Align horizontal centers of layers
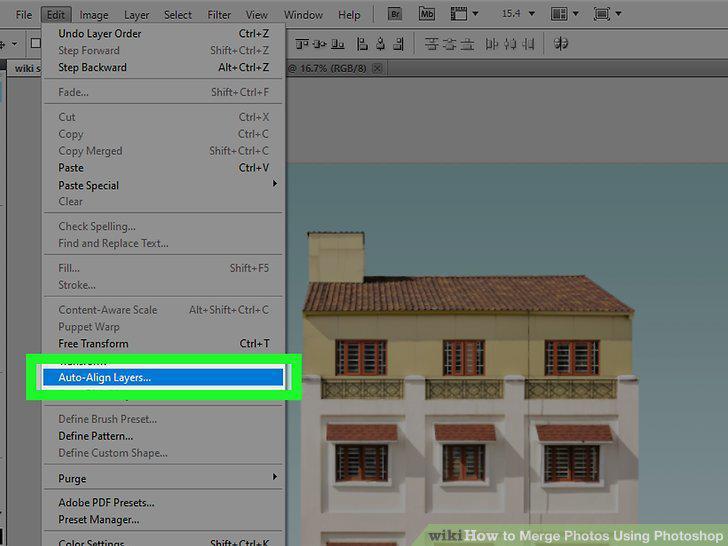Screen dimensions: 728x546 (x=380, y=44)
